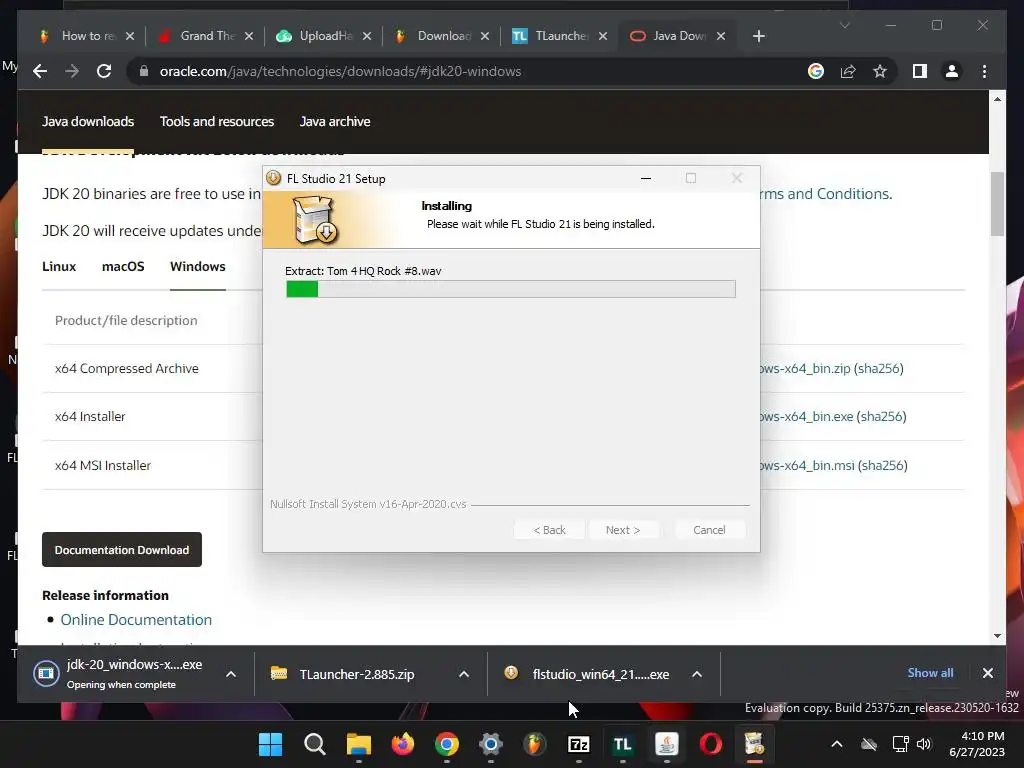Click the FL Studio Setup title bar icon
Image resolution: width=1024 pixels, height=768 pixels.
pyautogui.click(x=274, y=178)
